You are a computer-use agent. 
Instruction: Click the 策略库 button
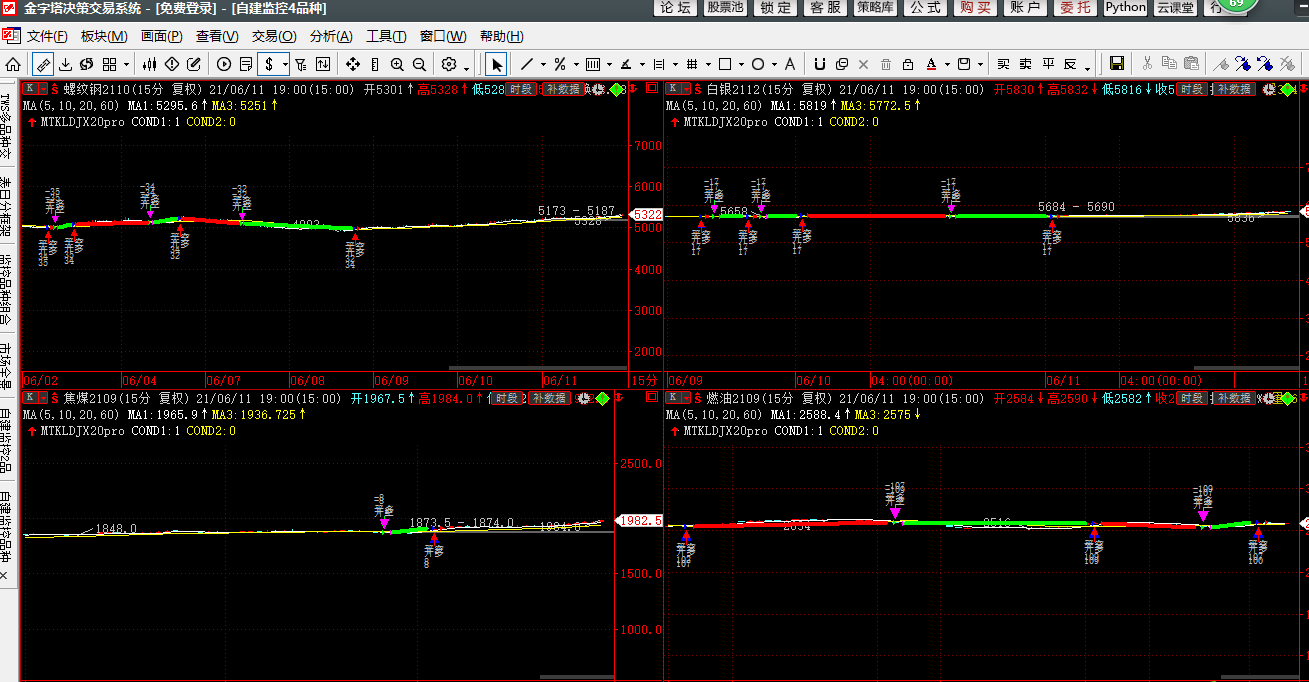click(875, 8)
